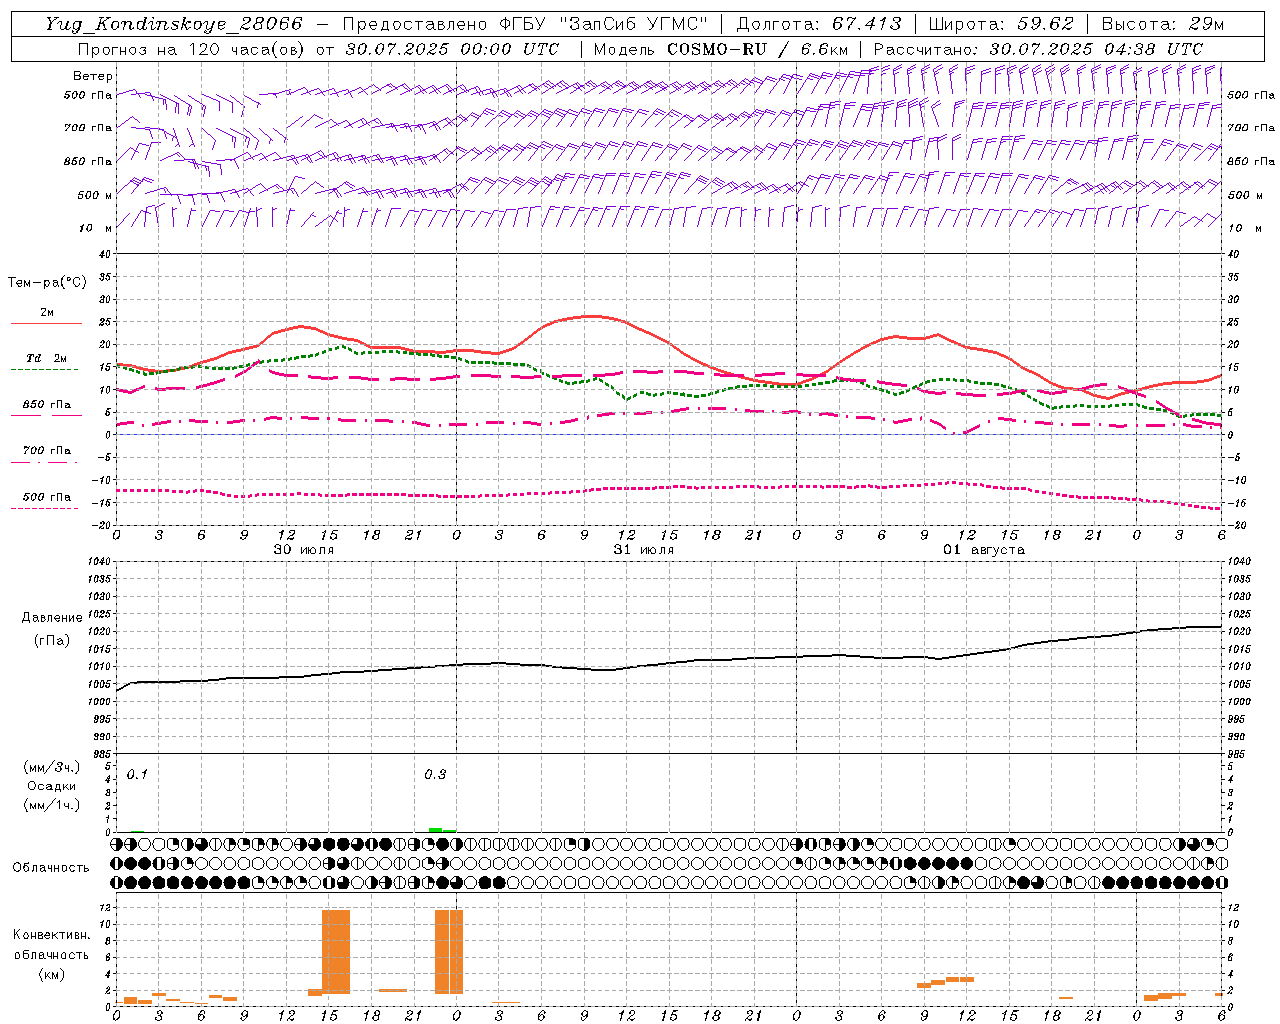1280x1024 pixels.
Task: Select the Модель COSMO-RU / 6.6км text
Action: click(721, 49)
